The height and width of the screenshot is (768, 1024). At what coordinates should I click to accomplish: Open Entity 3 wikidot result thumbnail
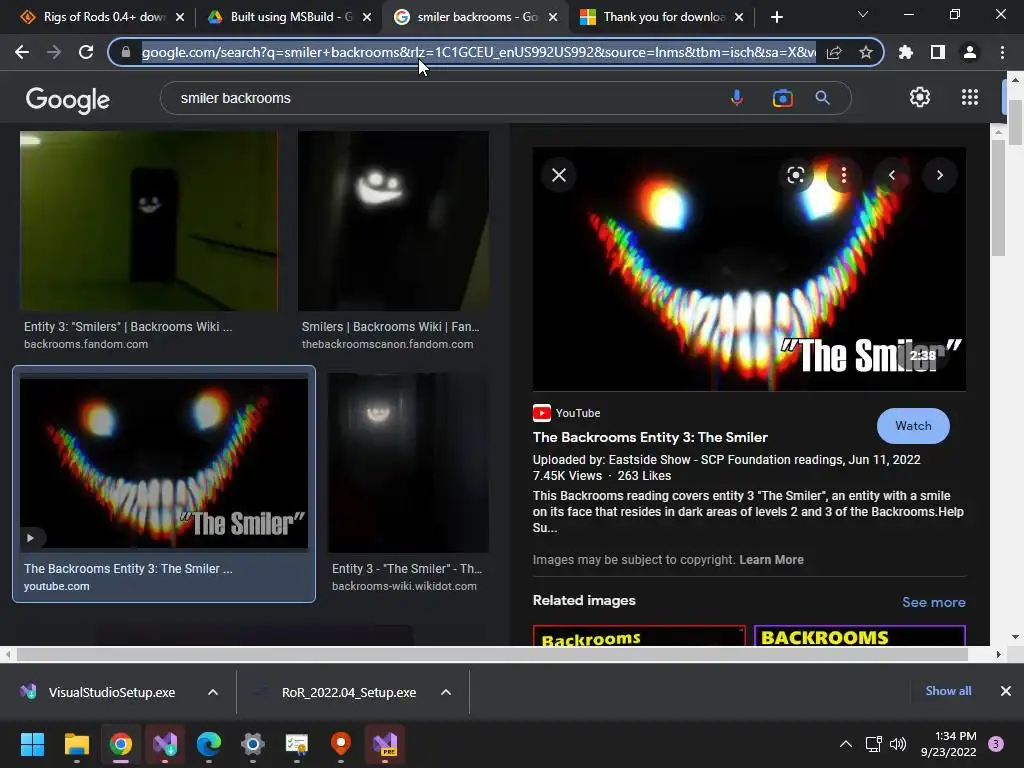pyautogui.click(x=408, y=462)
